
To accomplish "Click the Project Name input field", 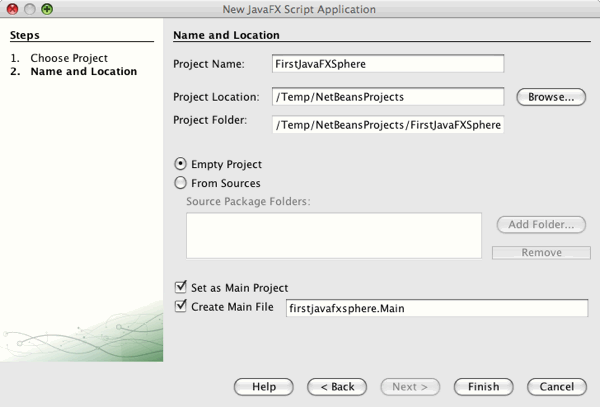I will (x=388, y=64).
